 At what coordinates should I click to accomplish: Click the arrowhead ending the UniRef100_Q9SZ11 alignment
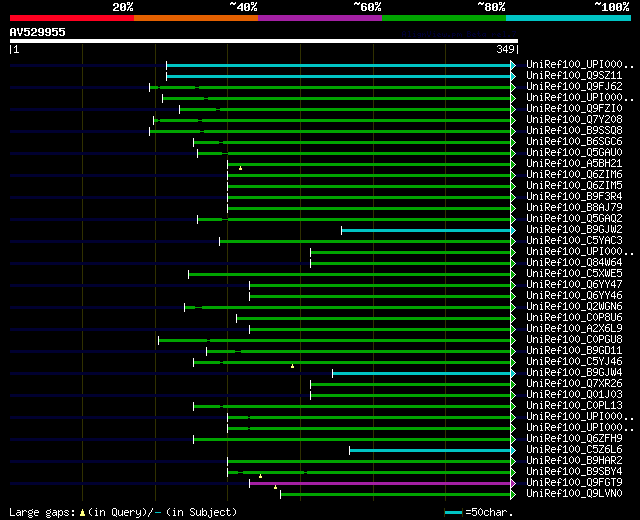pyautogui.click(x=513, y=76)
